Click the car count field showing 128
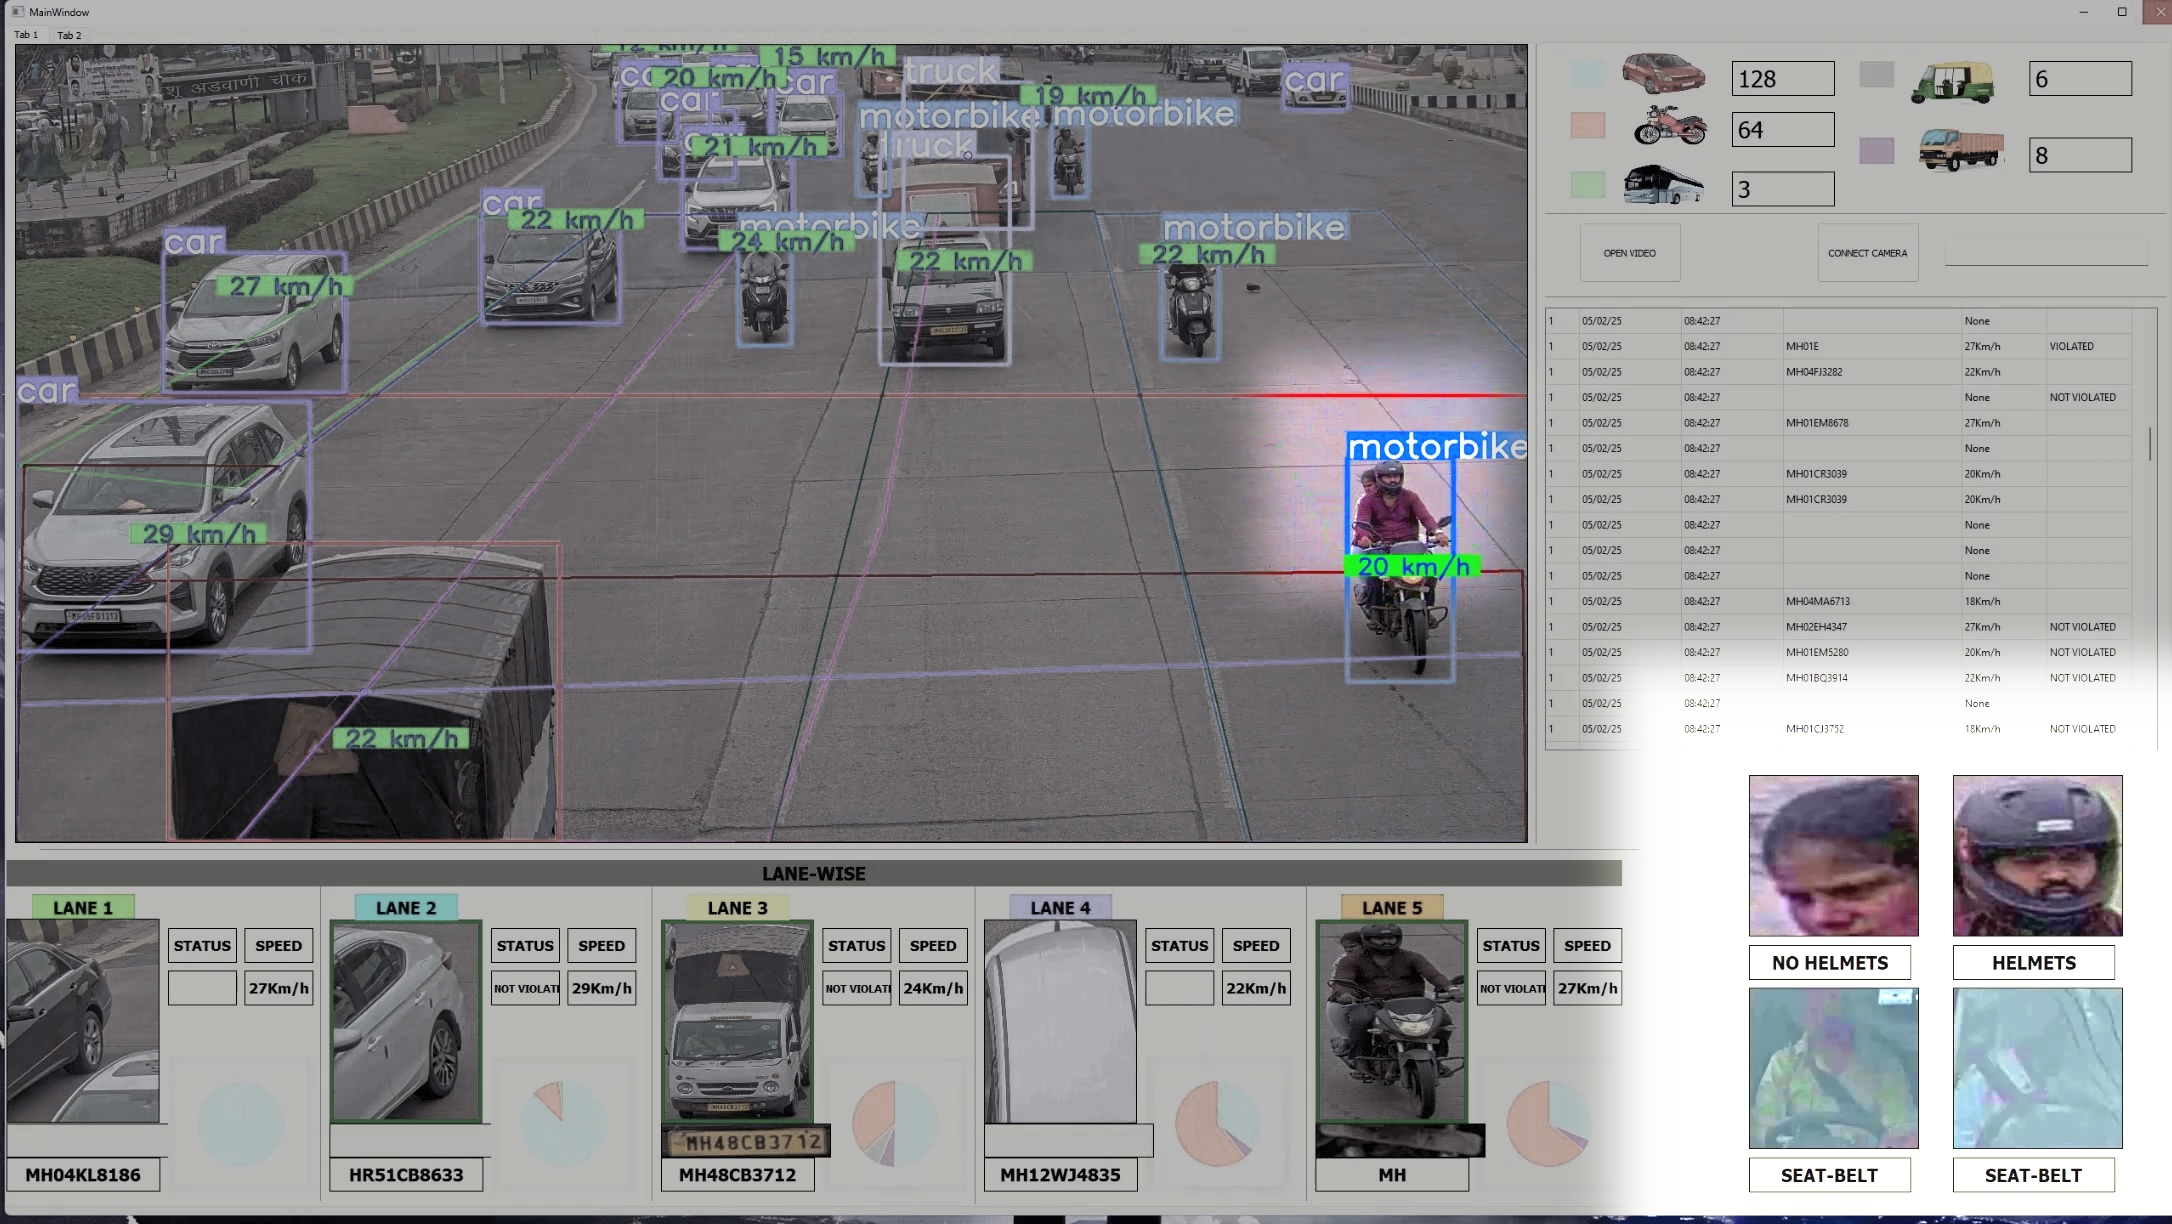This screenshot has height=1224, width=2172. [1783, 79]
